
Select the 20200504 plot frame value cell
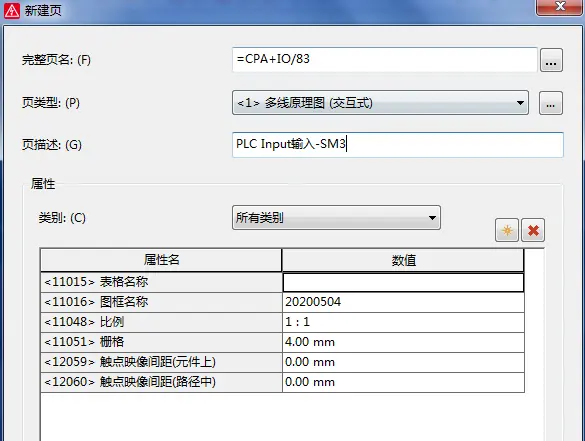pyautogui.click(x=403, y=302)
